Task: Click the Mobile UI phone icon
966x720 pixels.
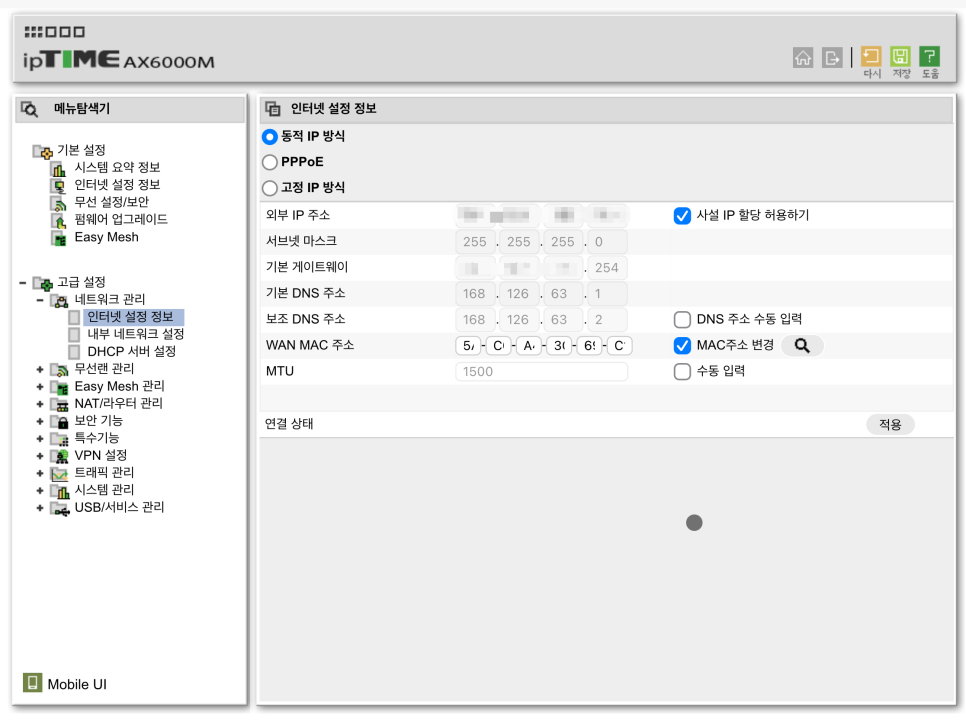Action: pyautogui.click(x=32, y=682)
